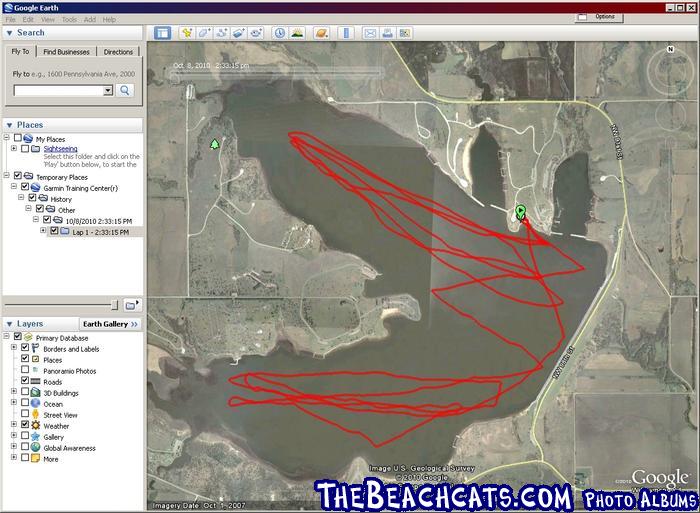Switch to the Fly To tab
Image resolution: width=700 pixels, height=513 pixels.
click(20, 51)
